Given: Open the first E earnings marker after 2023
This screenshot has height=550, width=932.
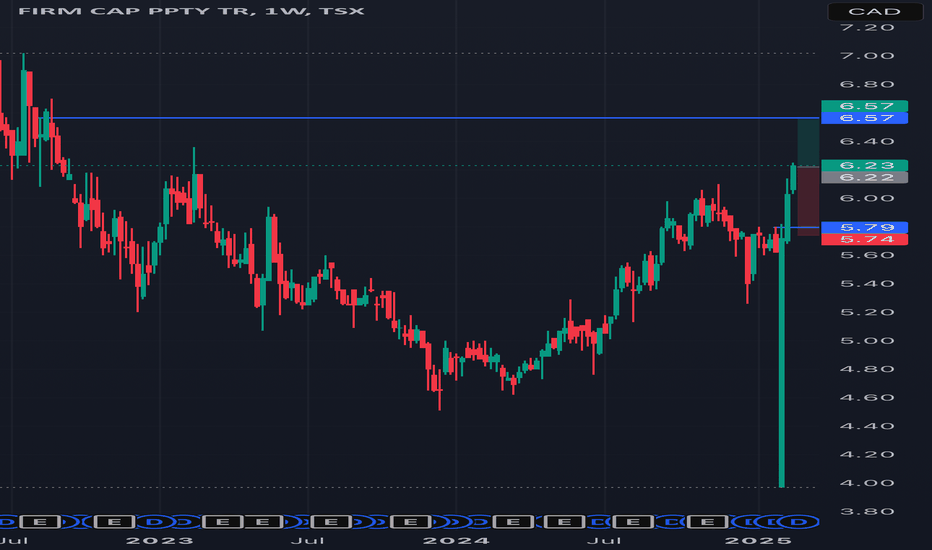Looking at the screenshot, I should tap(223, 522).
